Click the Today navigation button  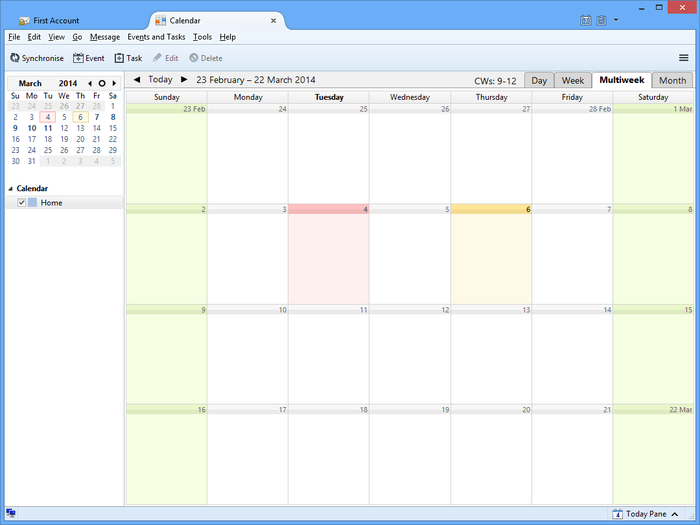pyautogui.click(x=160, y=79)
